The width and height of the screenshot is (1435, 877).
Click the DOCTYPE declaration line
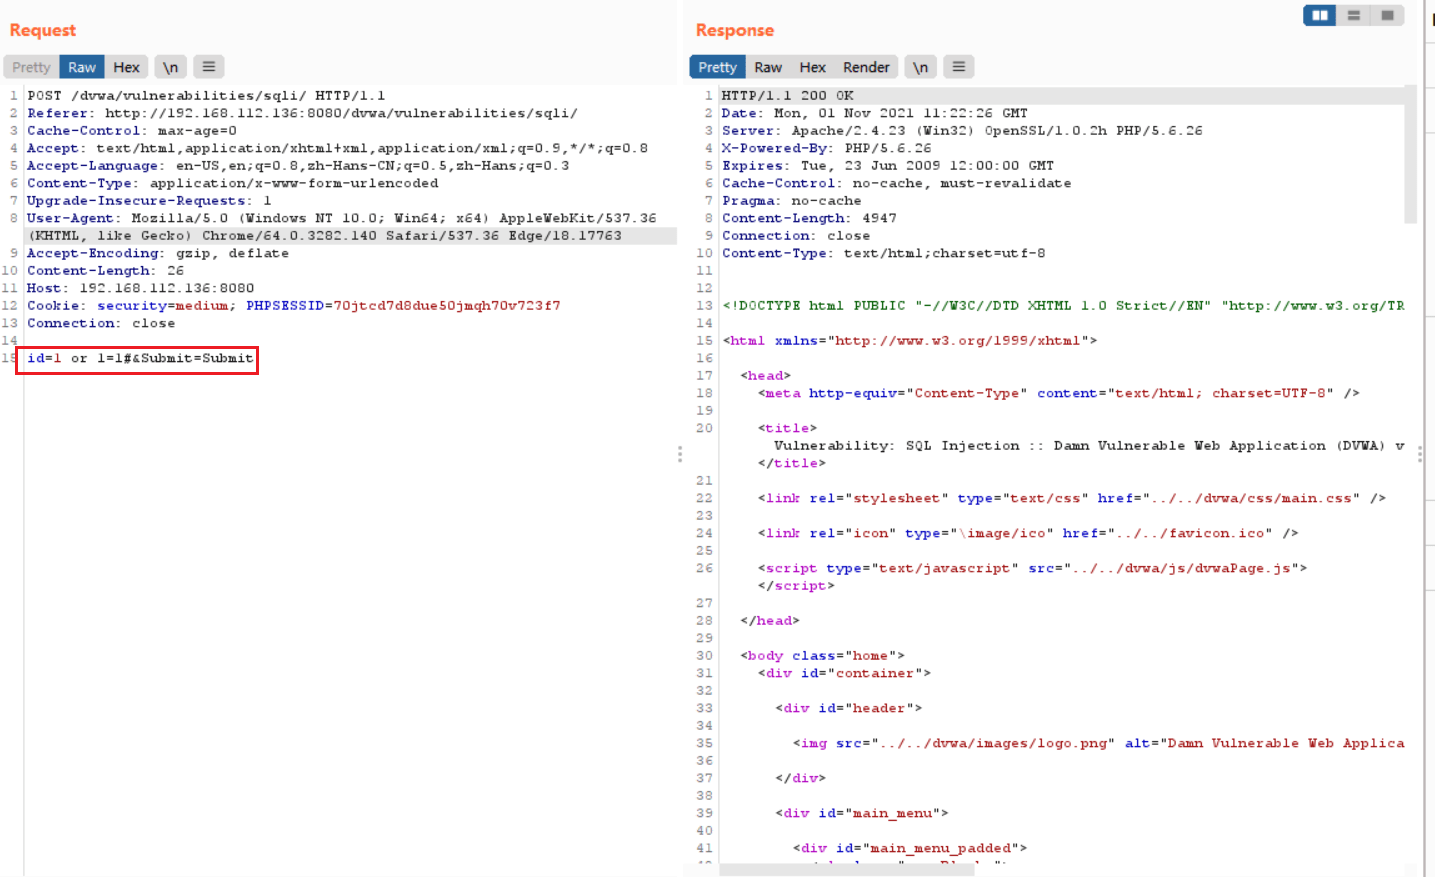click(1063, 306)
